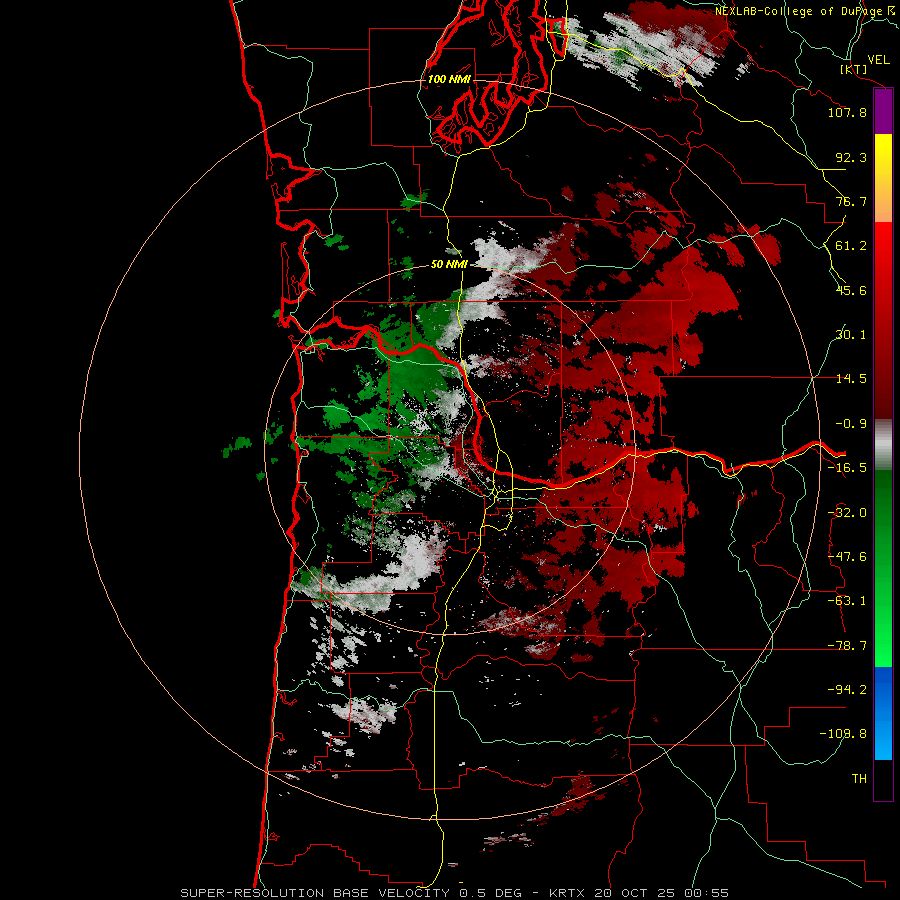This screenshot has width=900, height=900.
Task: Click the -78.7 scale value
Action: coord(847,646)
